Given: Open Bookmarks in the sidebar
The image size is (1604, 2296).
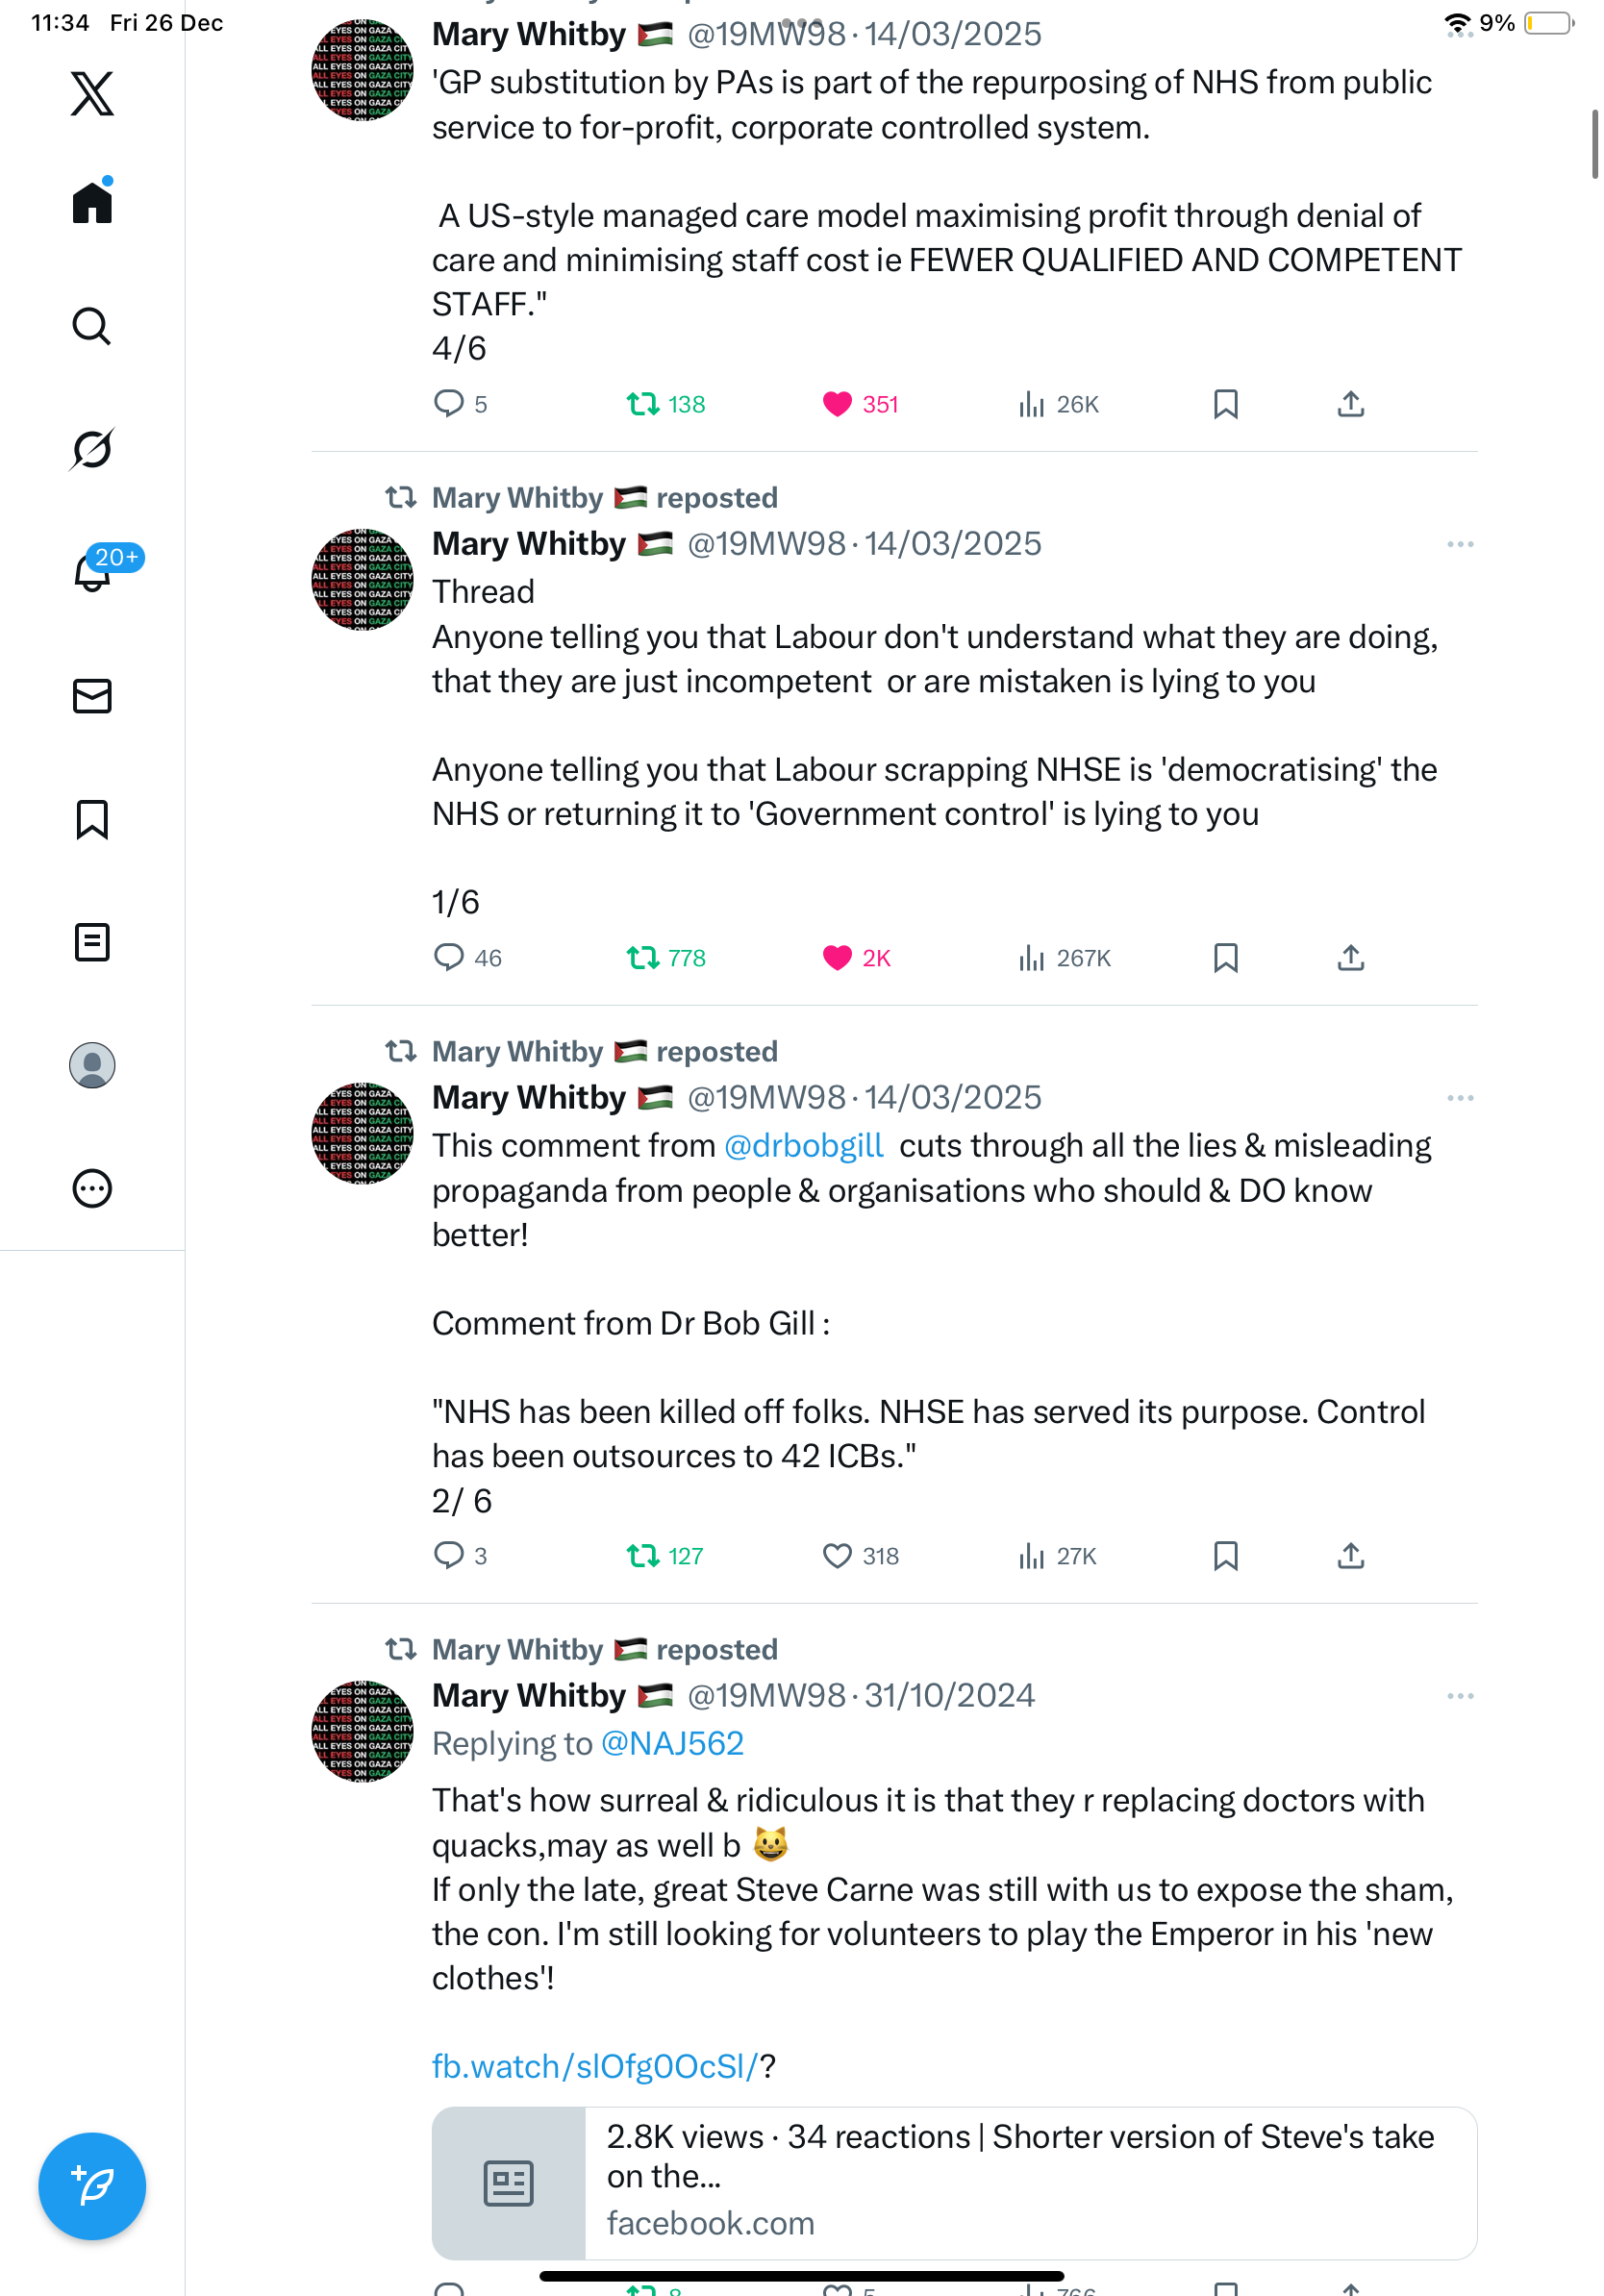Looking at the screenshot, I should (92, 819).
